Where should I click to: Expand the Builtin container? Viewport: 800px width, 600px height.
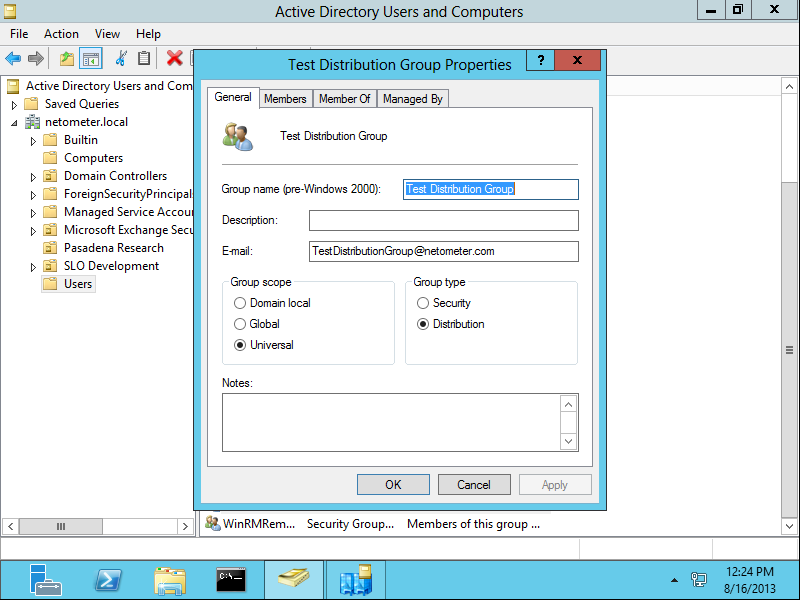tap(31, 139)
